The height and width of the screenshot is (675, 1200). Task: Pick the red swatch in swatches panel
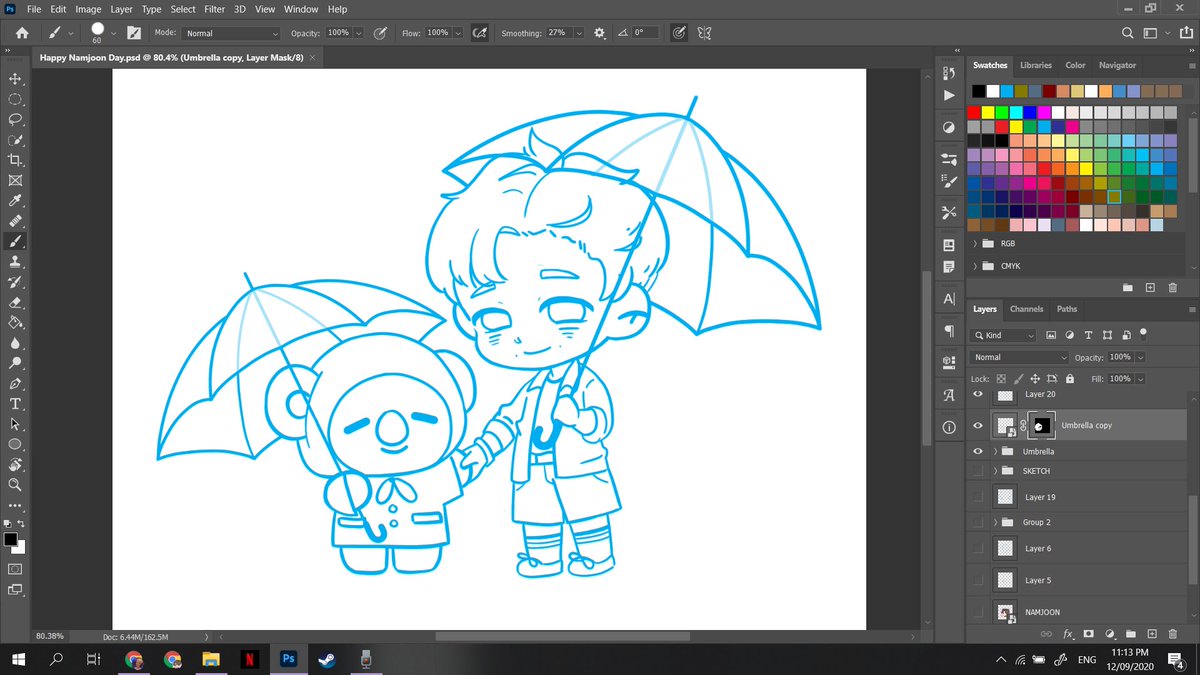click(975, 111)
